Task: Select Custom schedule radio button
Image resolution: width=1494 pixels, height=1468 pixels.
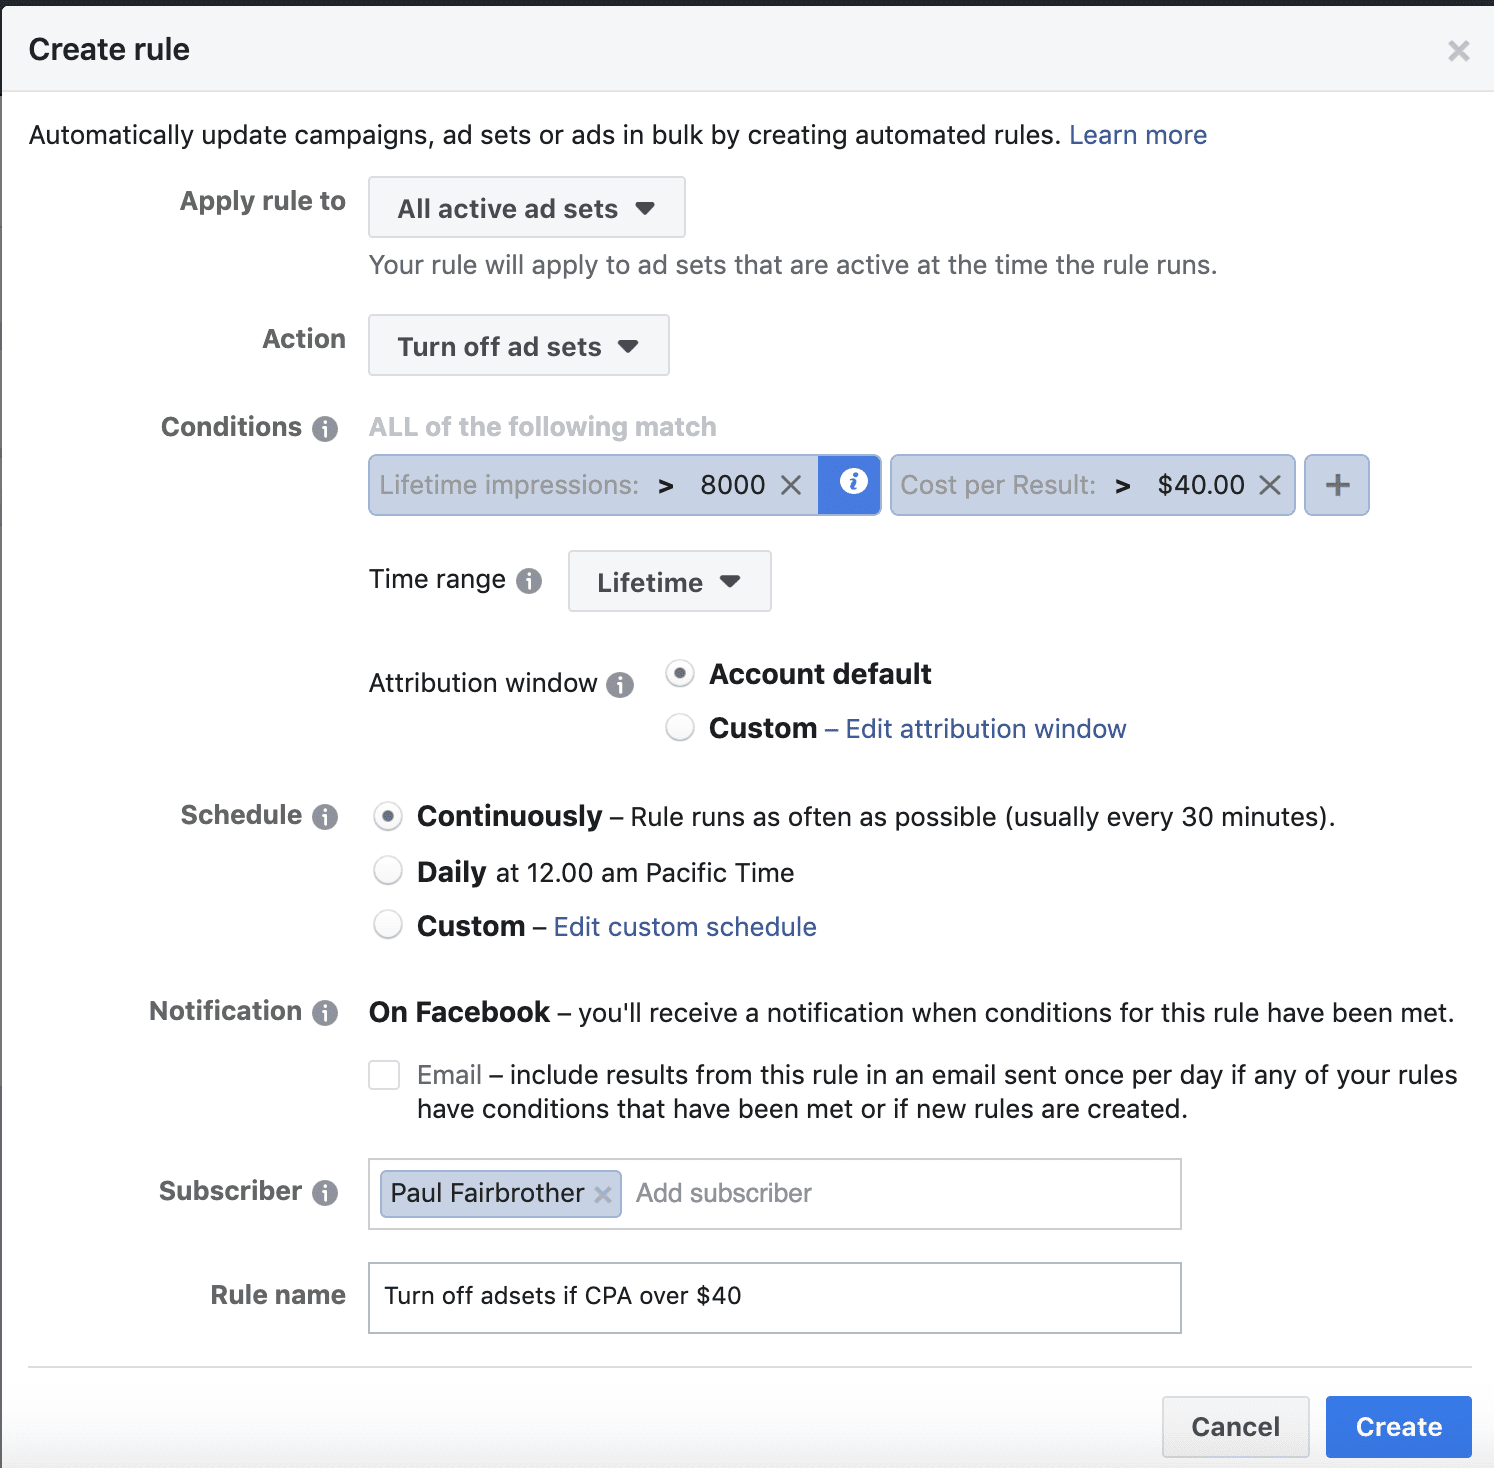Action: pos(388,925)
